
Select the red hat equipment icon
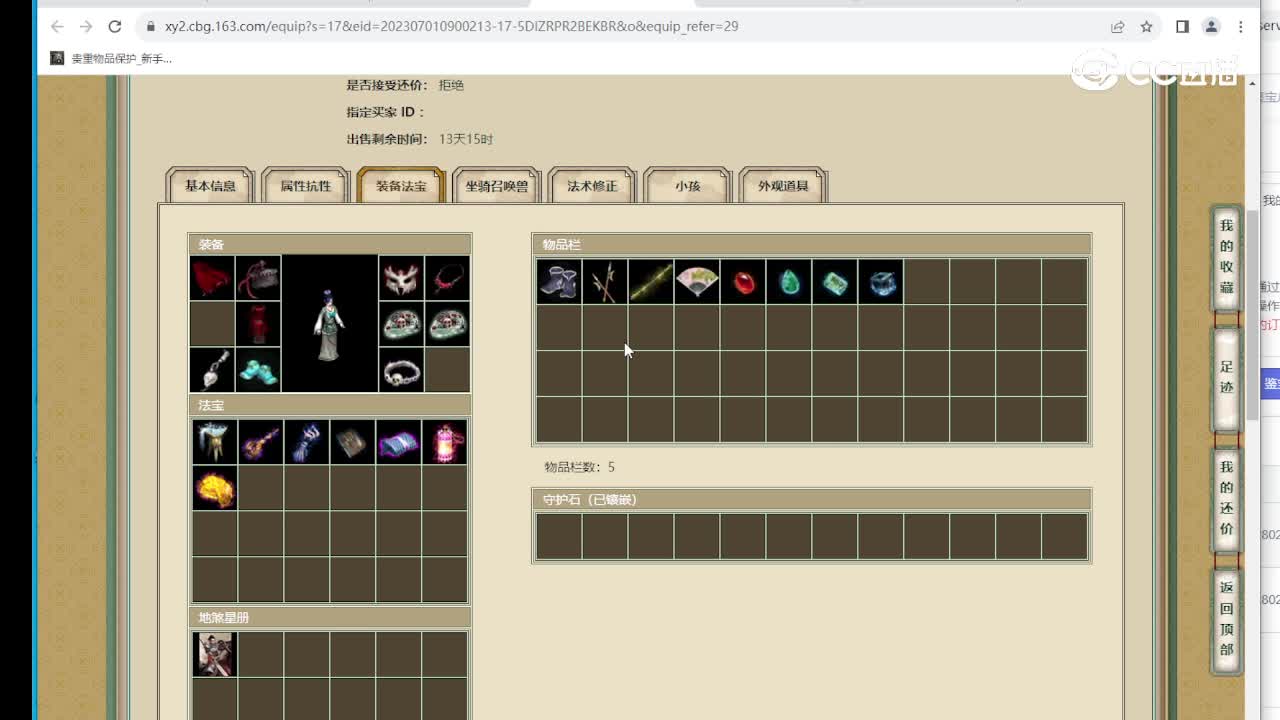click(212, 278)
